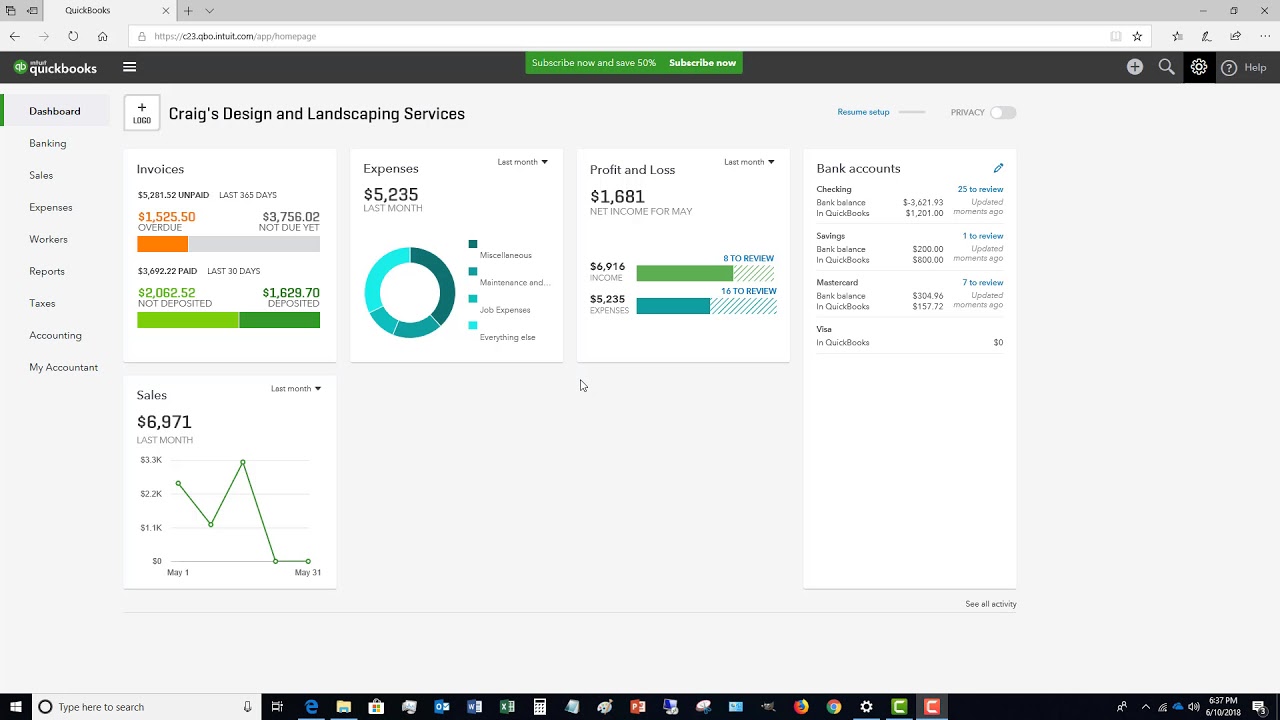Click the browser Back arrow
Screen dimensions: 1280x720
15,36
